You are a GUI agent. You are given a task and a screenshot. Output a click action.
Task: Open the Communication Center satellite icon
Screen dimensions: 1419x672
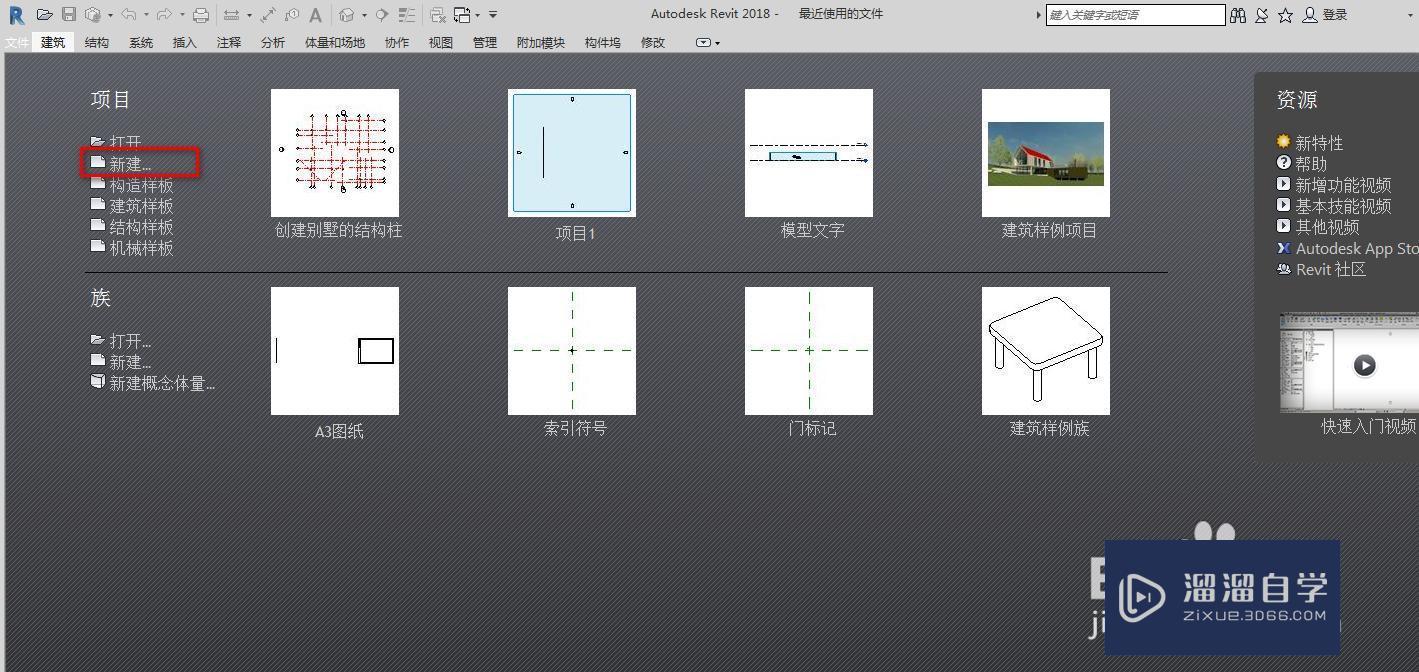tap(1261, 14)
